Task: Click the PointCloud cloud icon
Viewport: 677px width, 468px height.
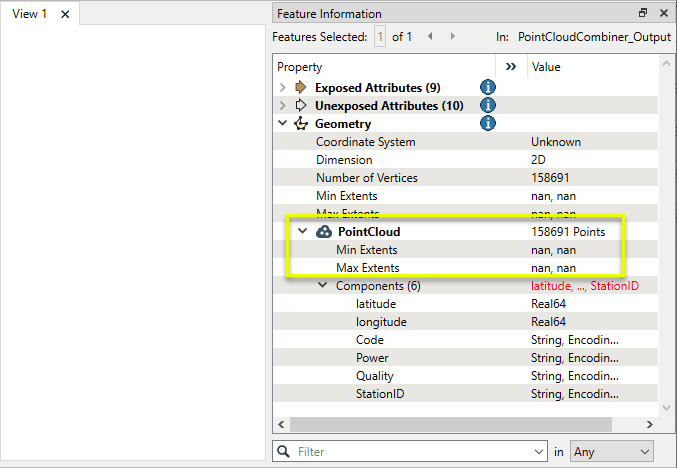Action: tap(324, 232)
